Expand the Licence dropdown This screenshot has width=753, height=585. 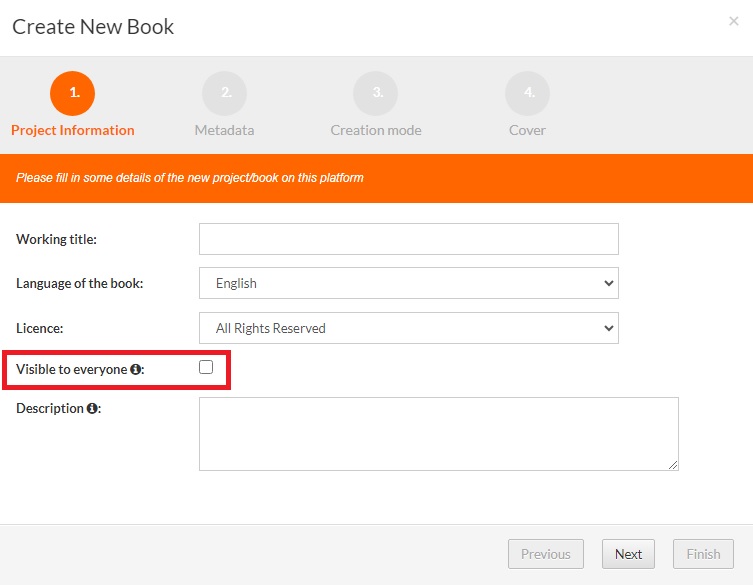[408, 328]
